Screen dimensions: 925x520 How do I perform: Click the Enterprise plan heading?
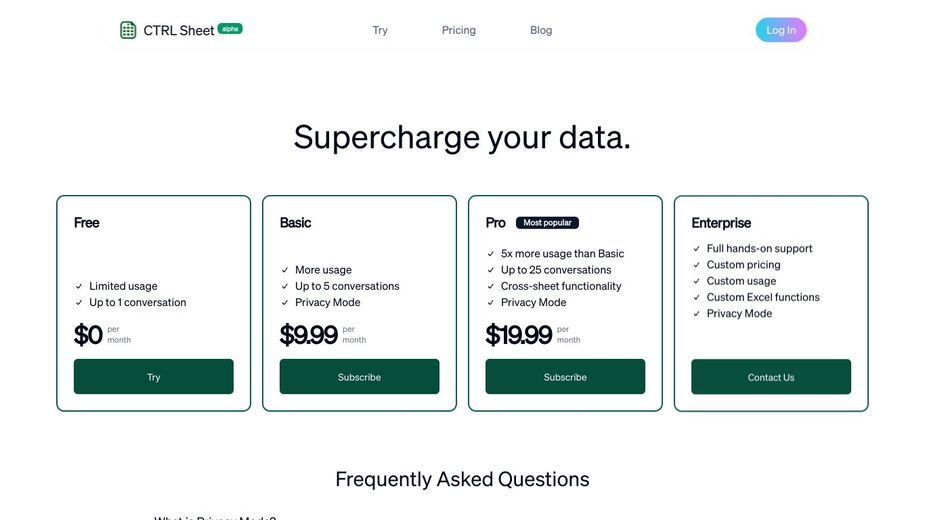721,223
